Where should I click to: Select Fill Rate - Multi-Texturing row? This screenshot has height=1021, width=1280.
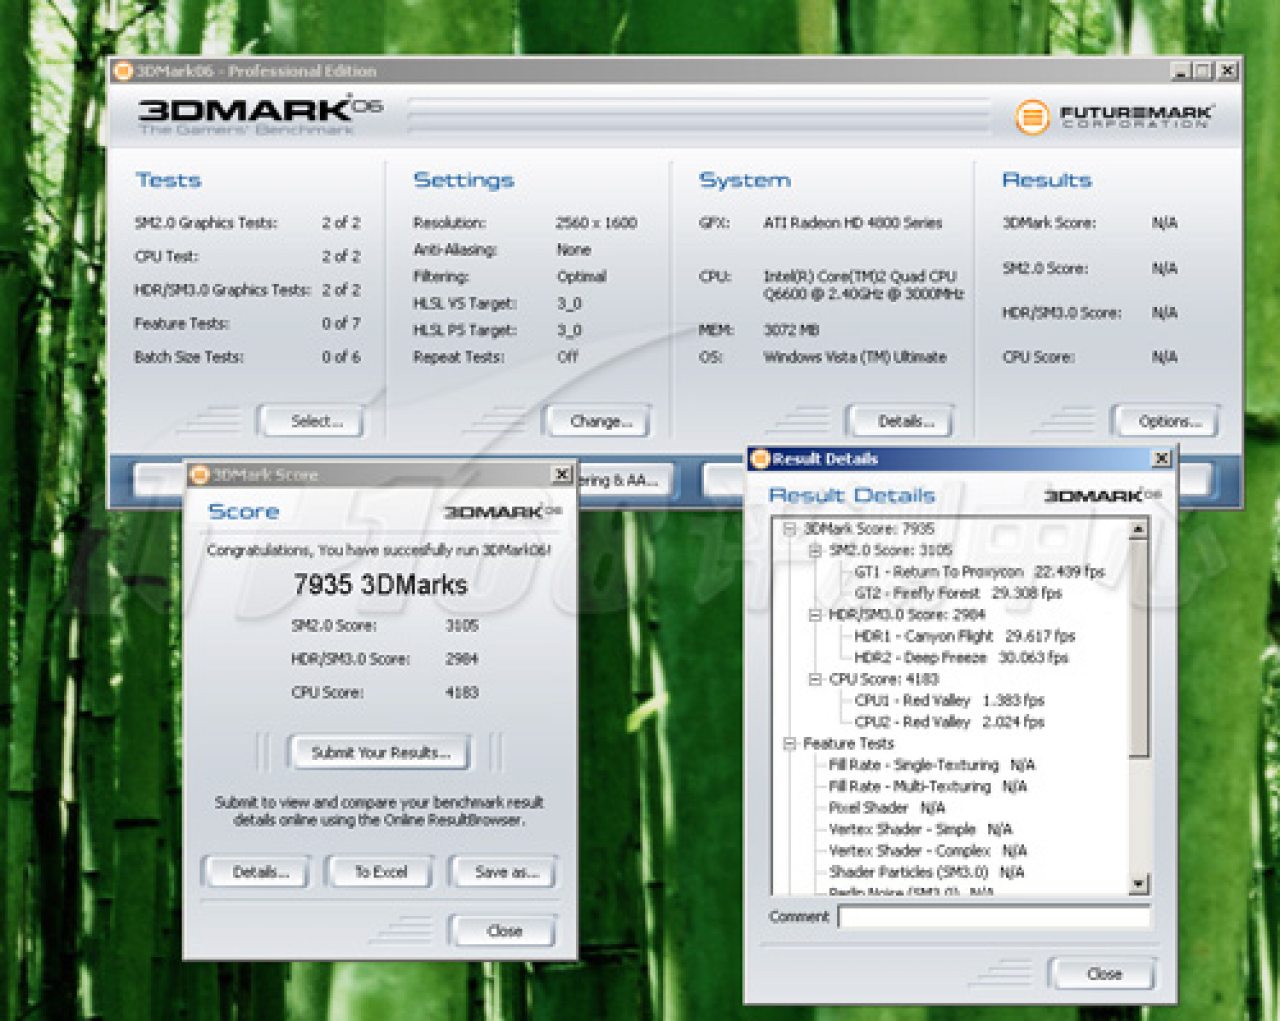(x=928, y=786)
